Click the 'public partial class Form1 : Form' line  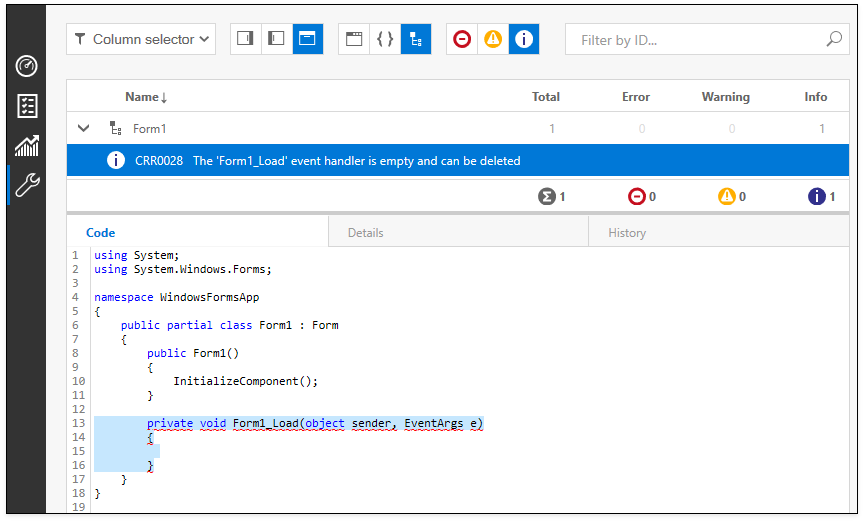(x=229, y=325)
